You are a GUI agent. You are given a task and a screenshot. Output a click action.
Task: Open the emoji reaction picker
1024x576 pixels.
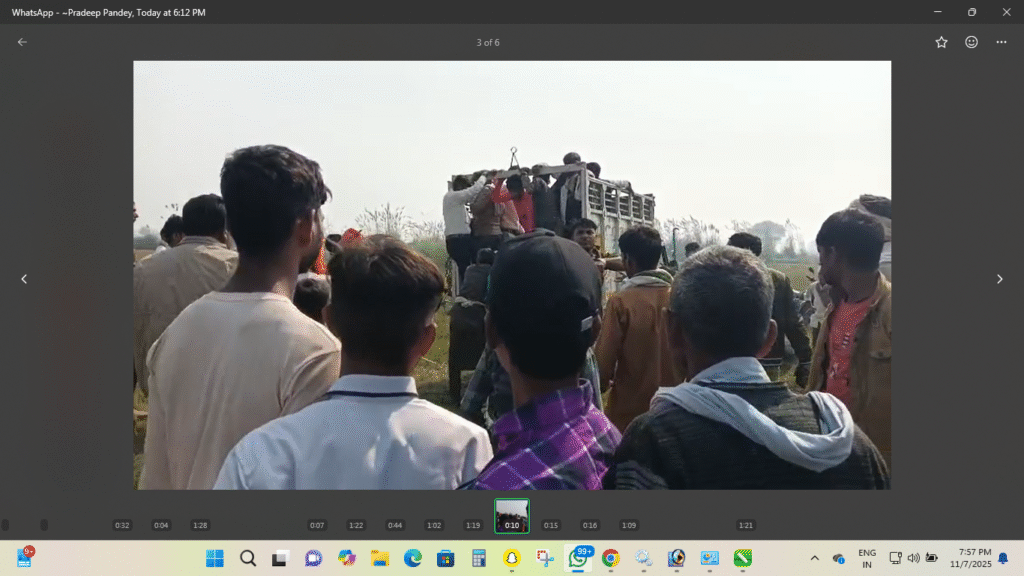[971, 42]
